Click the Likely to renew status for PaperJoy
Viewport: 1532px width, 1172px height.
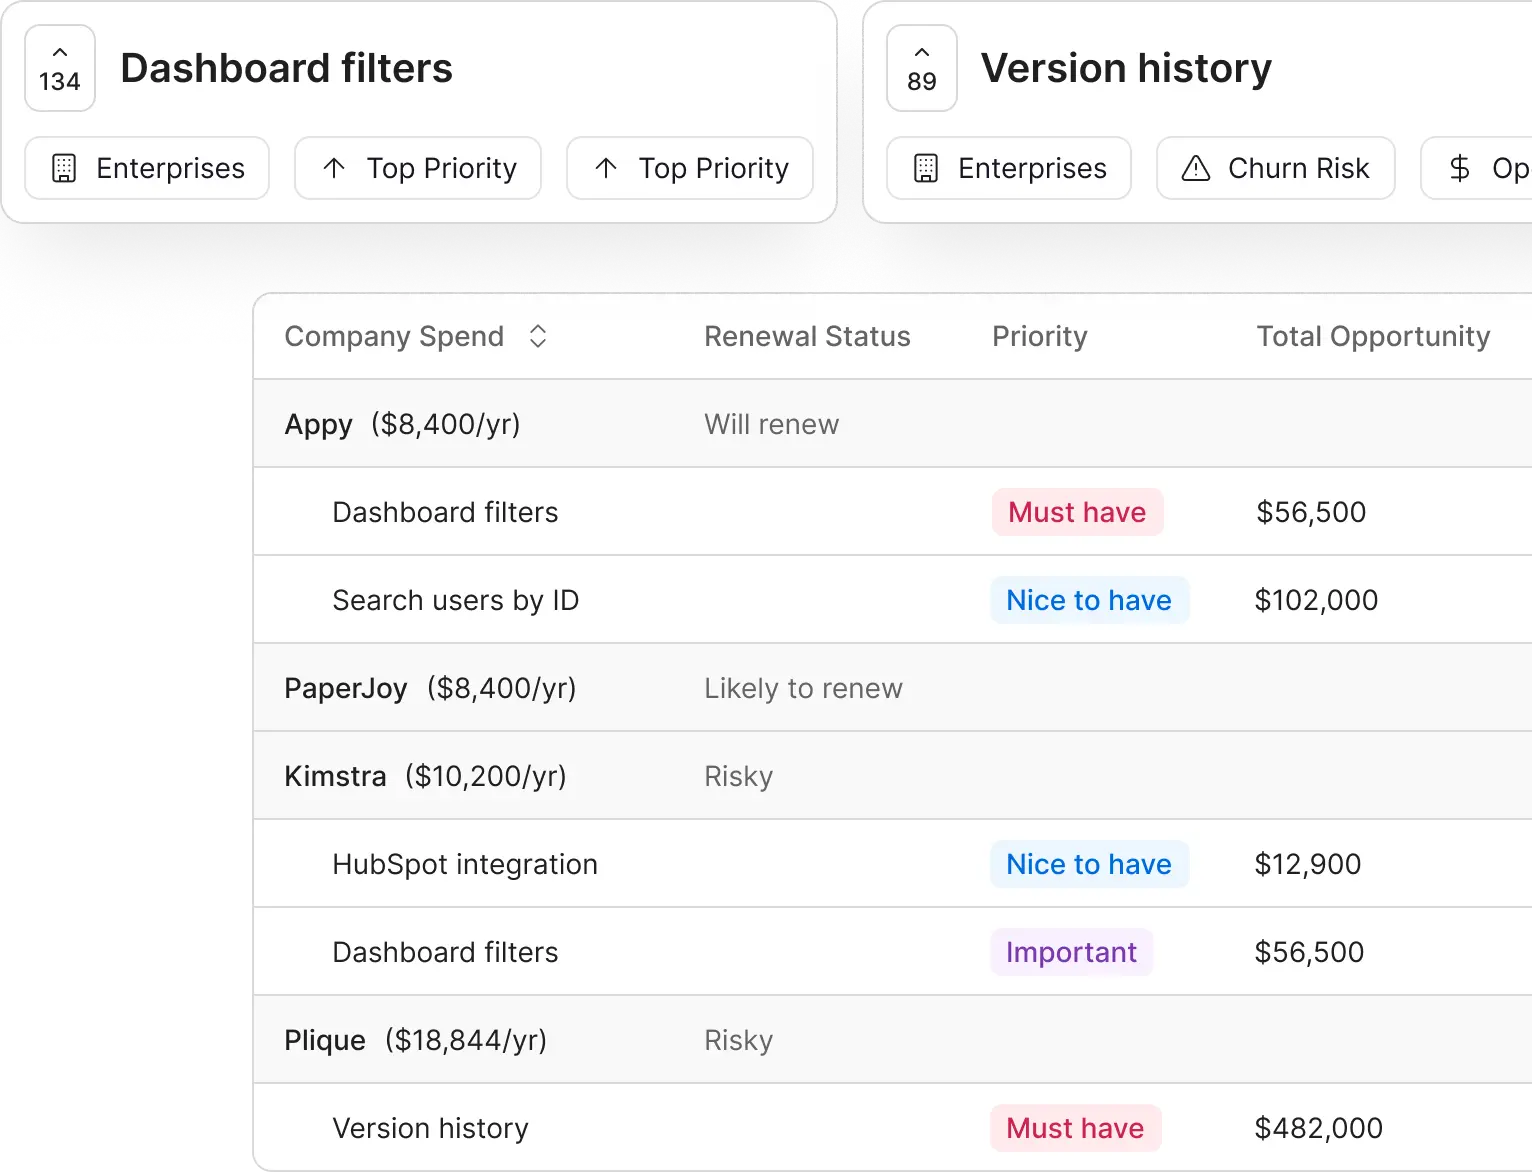click(x=803, y=688)
